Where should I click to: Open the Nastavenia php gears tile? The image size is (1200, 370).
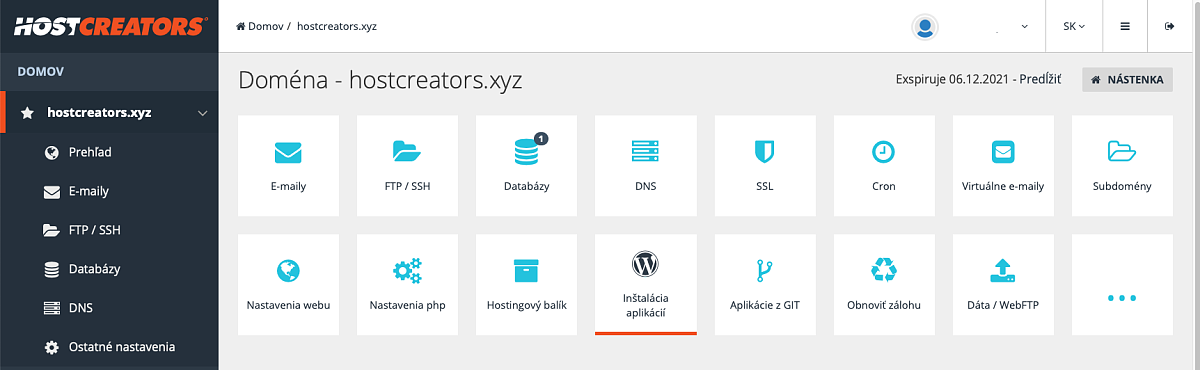(407, 284)
